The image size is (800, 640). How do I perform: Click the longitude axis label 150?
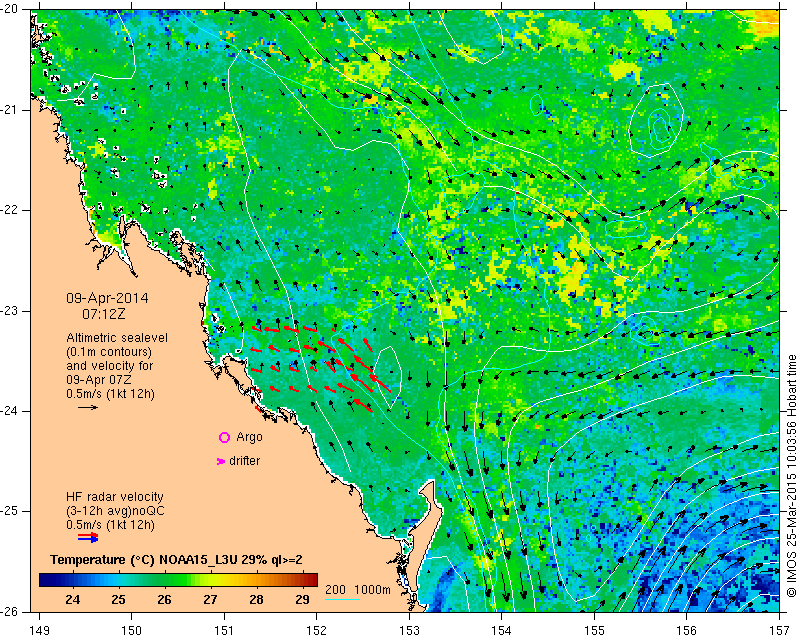[131, 631]
